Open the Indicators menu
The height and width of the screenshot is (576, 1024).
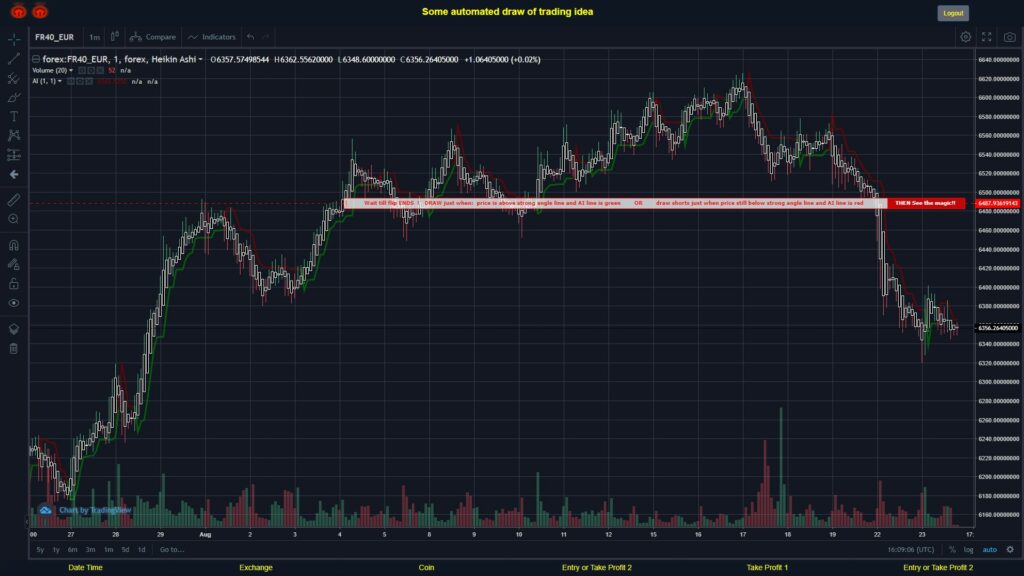(212, 37)
